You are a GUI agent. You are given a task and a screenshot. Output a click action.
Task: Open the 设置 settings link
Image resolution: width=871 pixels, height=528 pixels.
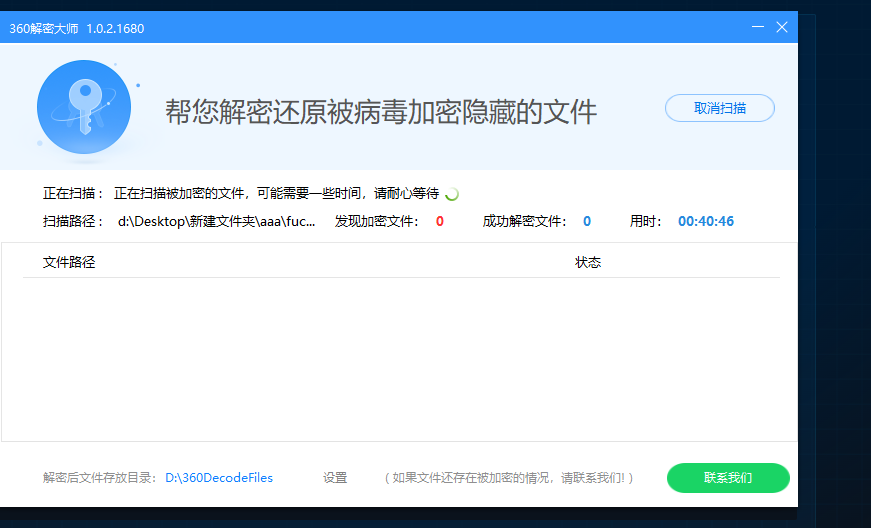point(335,477)
